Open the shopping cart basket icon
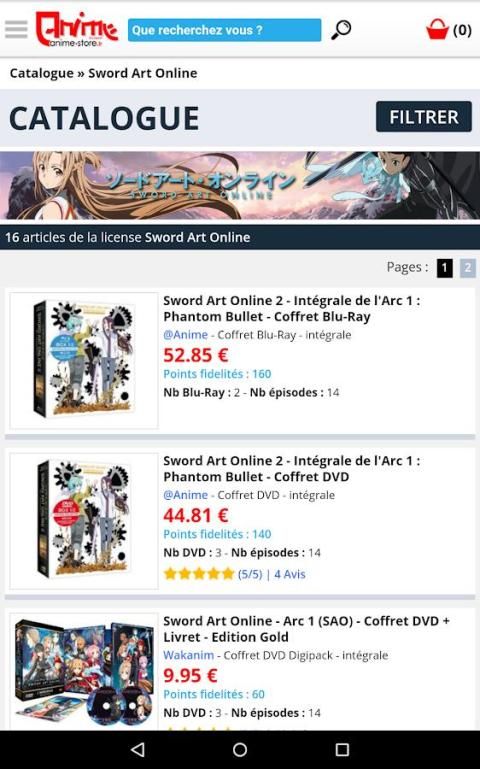This screenshot has height=769, width=480. (437, 29)
